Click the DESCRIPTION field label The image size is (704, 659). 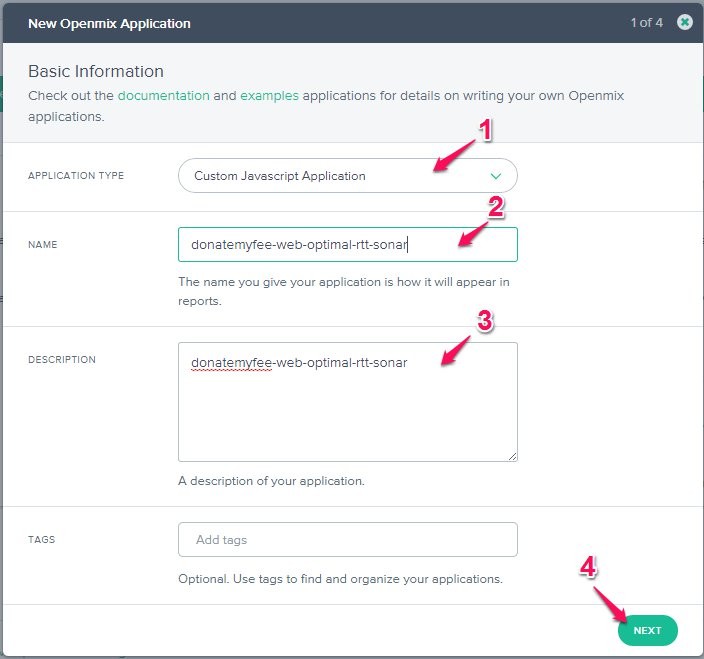62,360
